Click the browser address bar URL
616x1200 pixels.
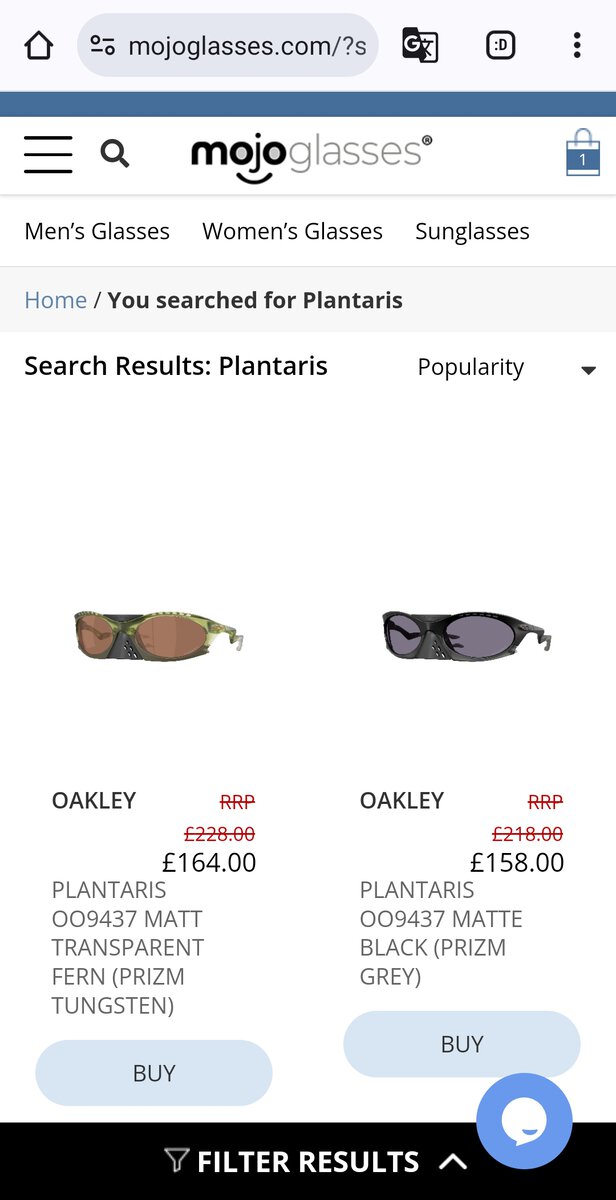coord(246,45)
